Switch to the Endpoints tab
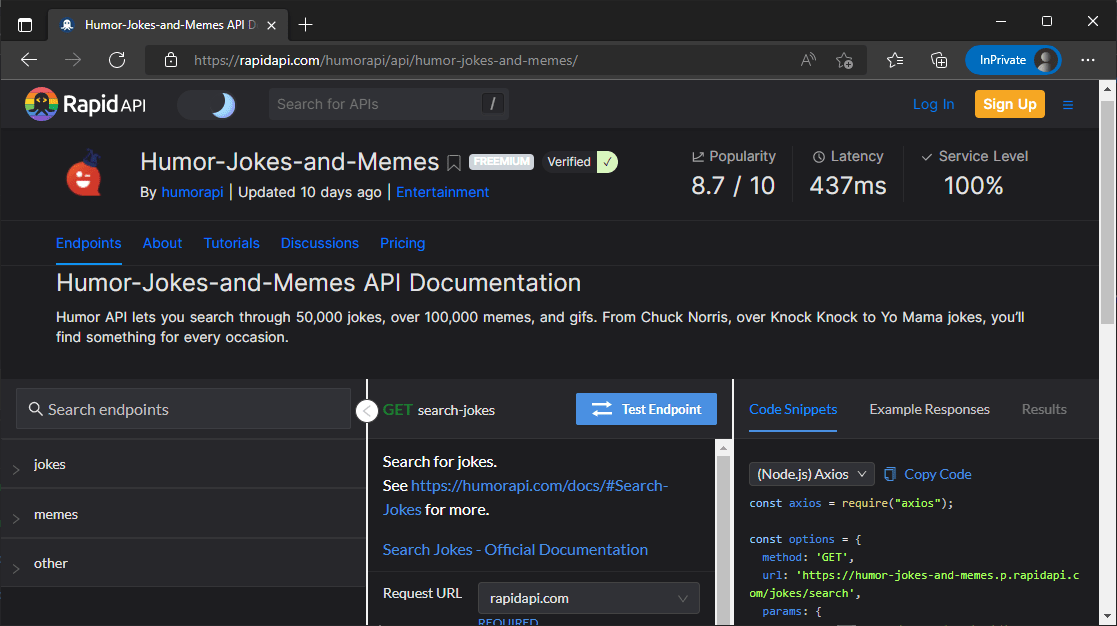 point(88,244)
